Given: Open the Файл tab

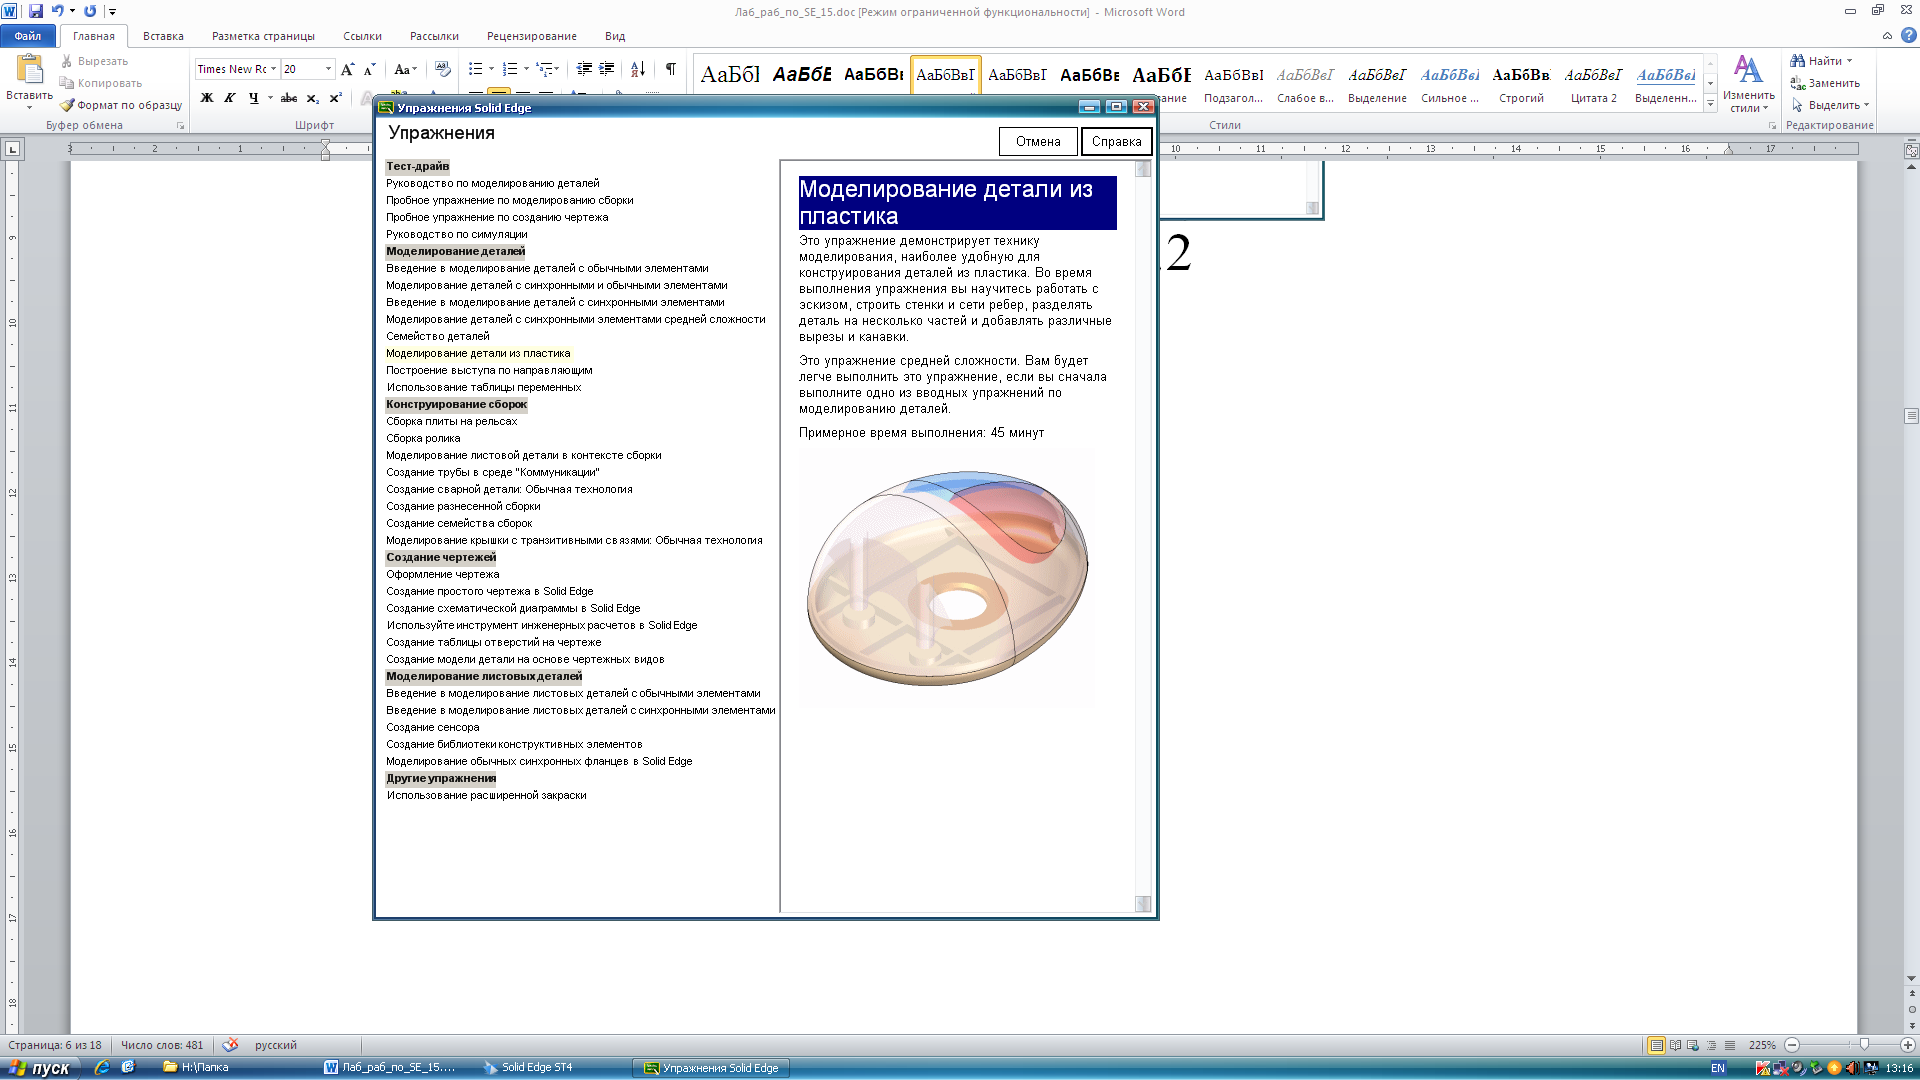Looking at the screenshot, I should click(x=28, y=36).
